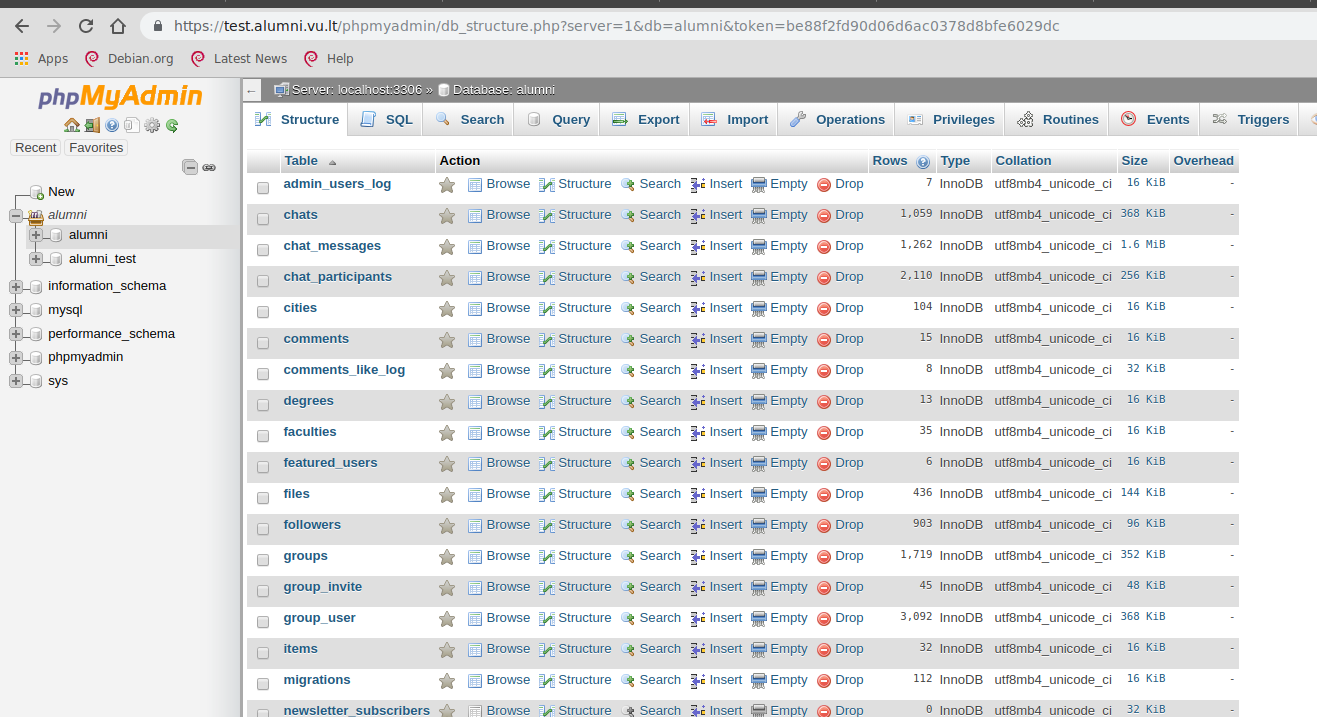Expand the performance_schema tree node
This screenshot has width=1317, height=717.
click(15, 334)
